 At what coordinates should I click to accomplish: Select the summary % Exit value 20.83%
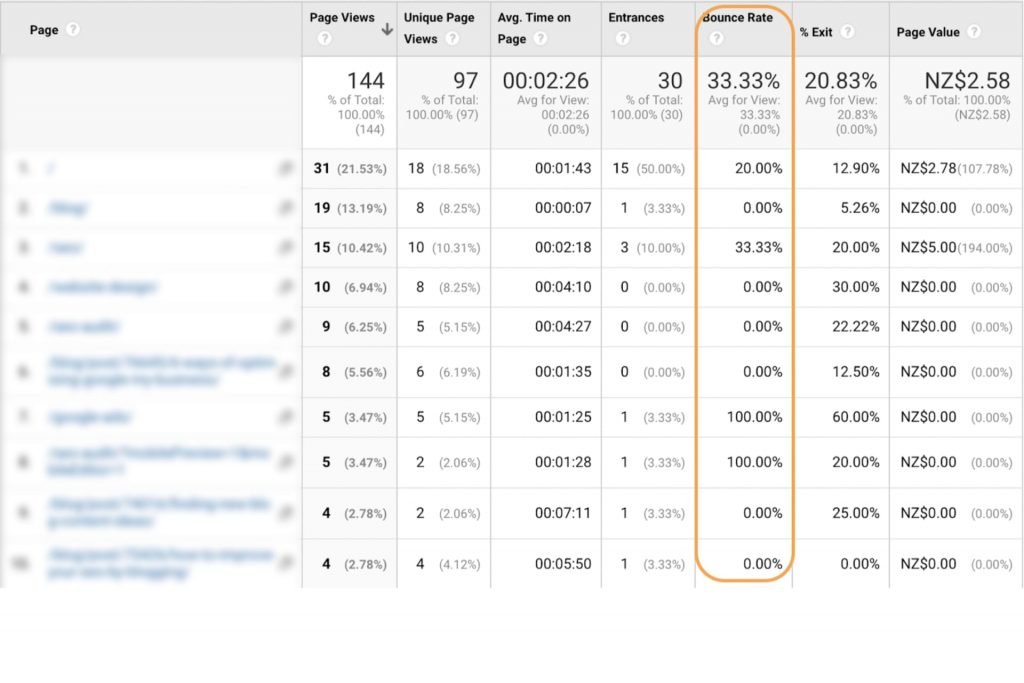tap(840, 80)
